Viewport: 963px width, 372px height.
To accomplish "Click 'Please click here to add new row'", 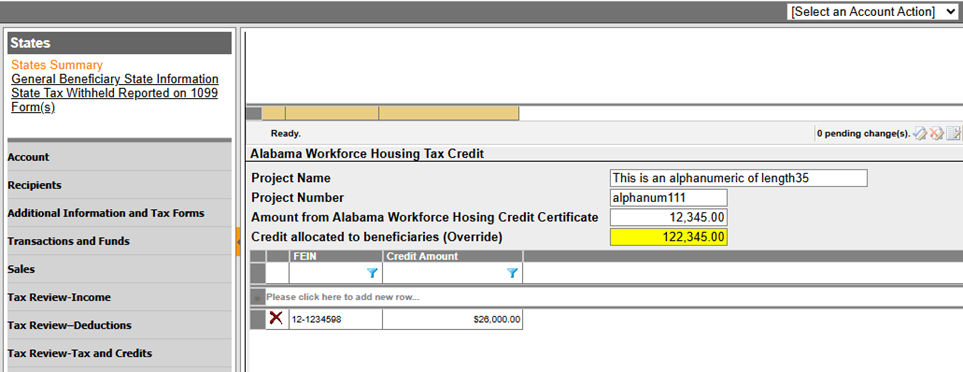I will pos(343,297).
